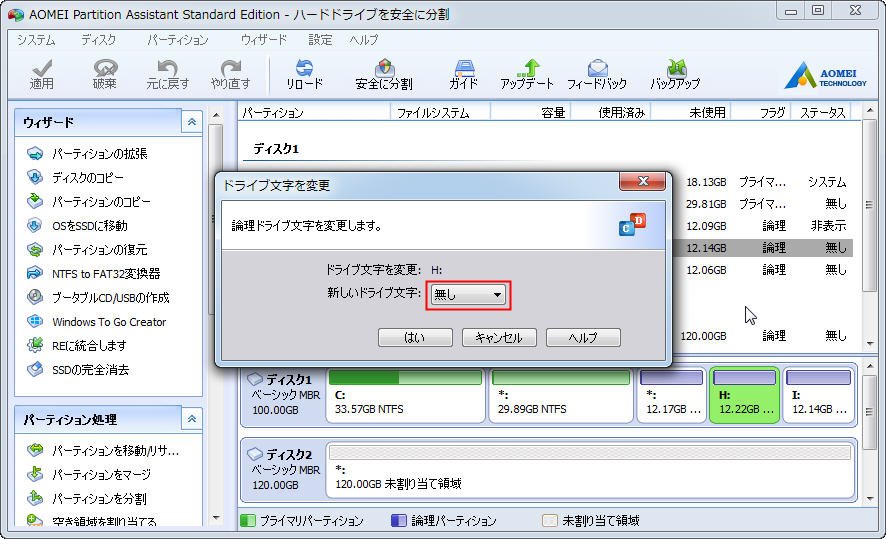Viewport: 886px width, 539px height.
Task: Click the 120.00GB unused row cell
Action: [x=703, y=336]
